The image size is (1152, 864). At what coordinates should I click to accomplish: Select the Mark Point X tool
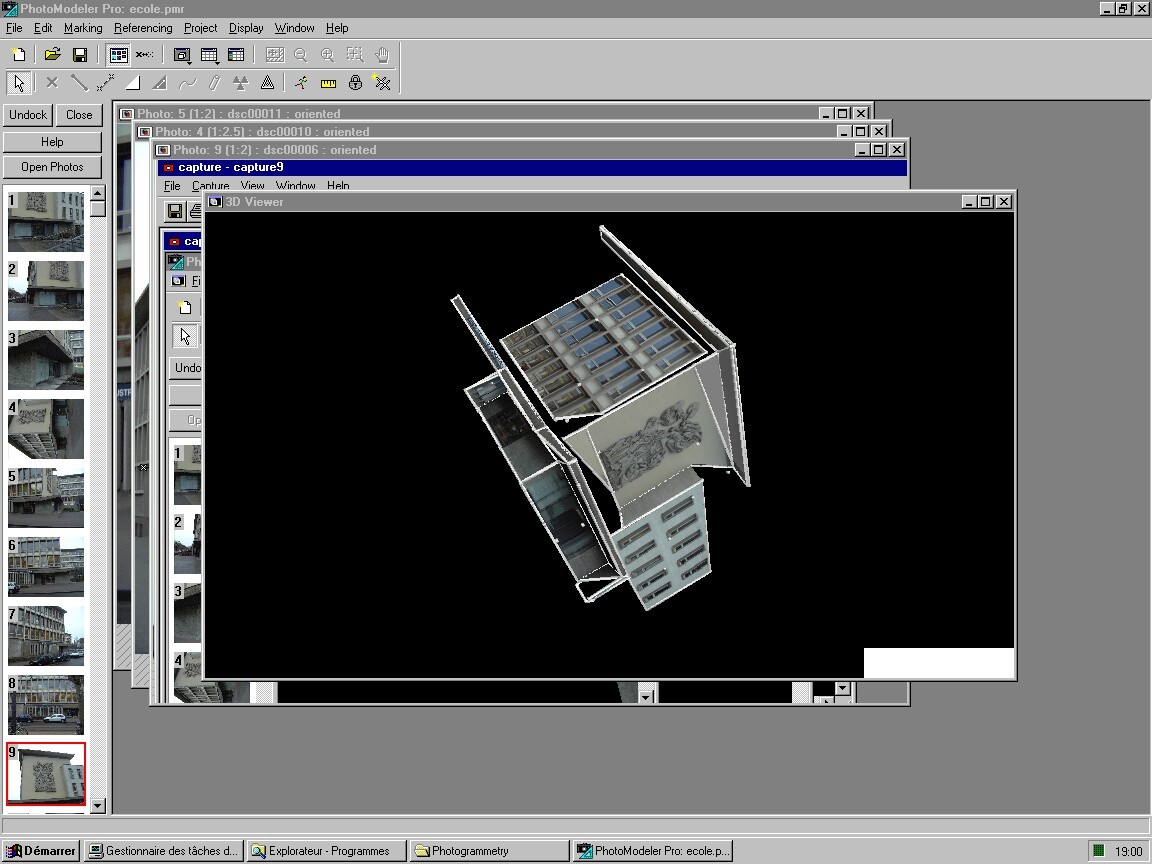[52, 83]
